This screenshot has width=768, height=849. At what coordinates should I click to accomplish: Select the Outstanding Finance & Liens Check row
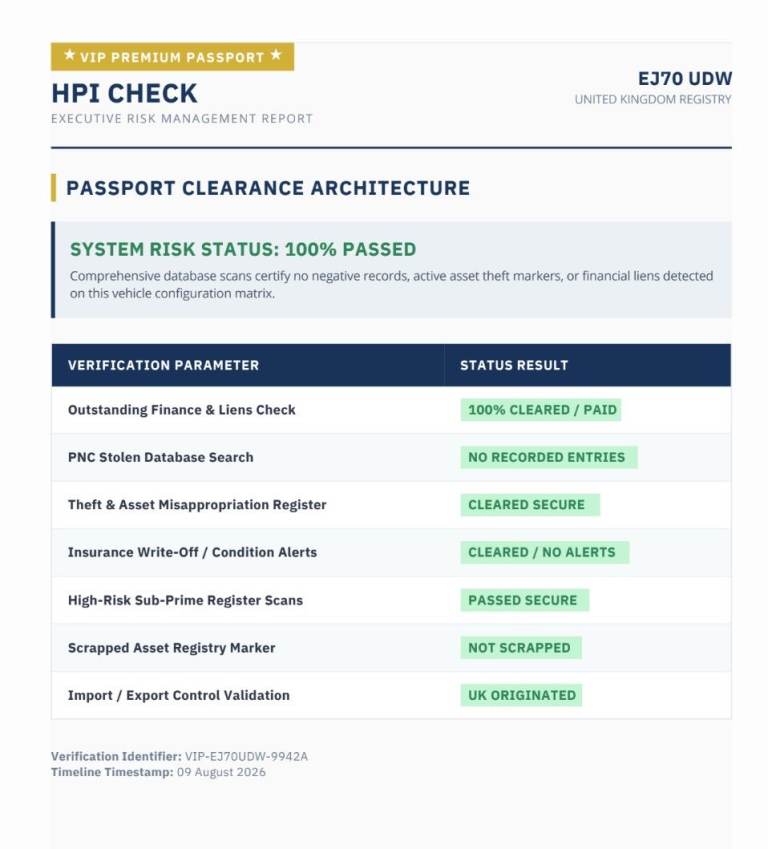[x=391, y=410]
